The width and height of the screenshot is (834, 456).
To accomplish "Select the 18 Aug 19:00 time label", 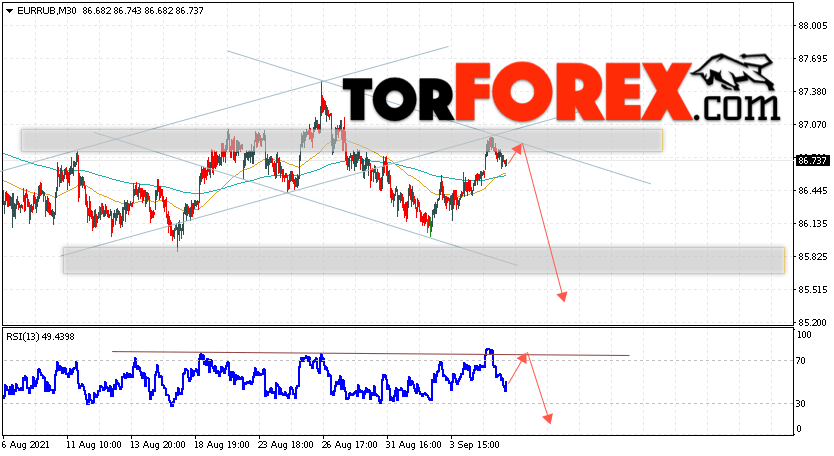I will (222, 444).
